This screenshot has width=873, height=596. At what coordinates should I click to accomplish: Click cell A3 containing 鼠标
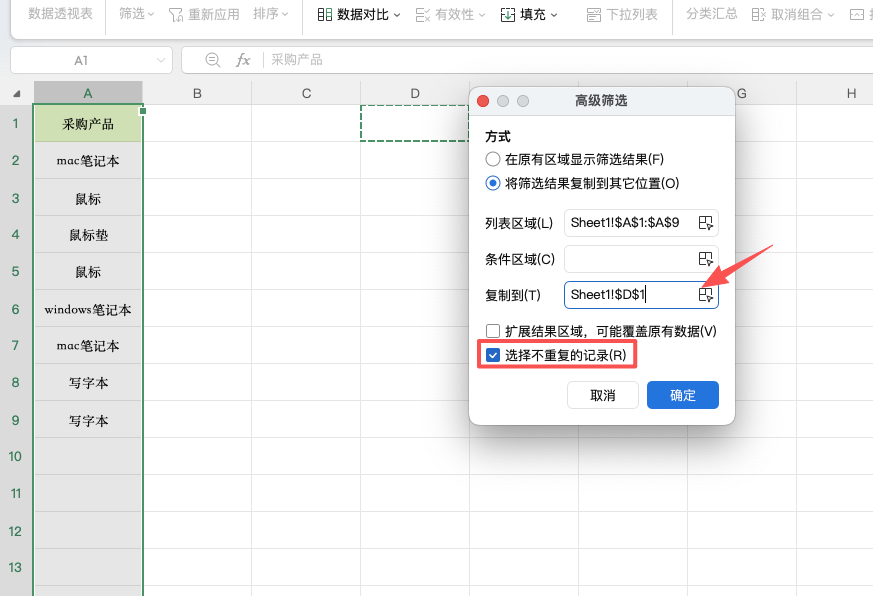coord(88,198)
